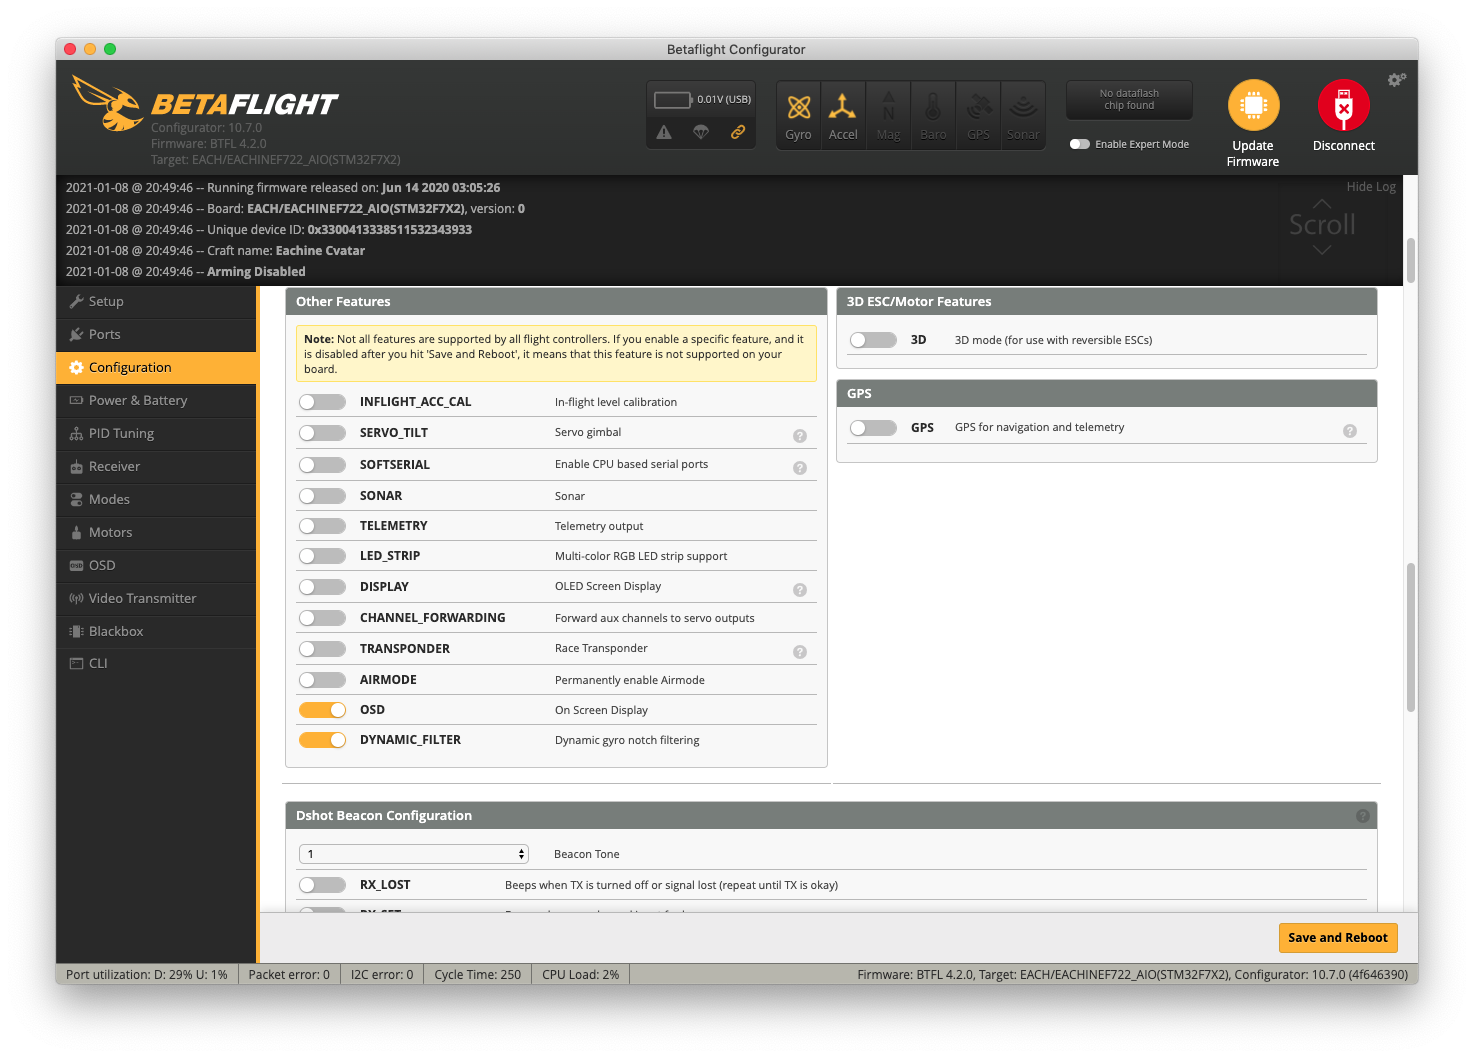Viewport: 1474px width, 1058px height.
Task: Click the Craft name log entry
Action: [x=215, y=251]
